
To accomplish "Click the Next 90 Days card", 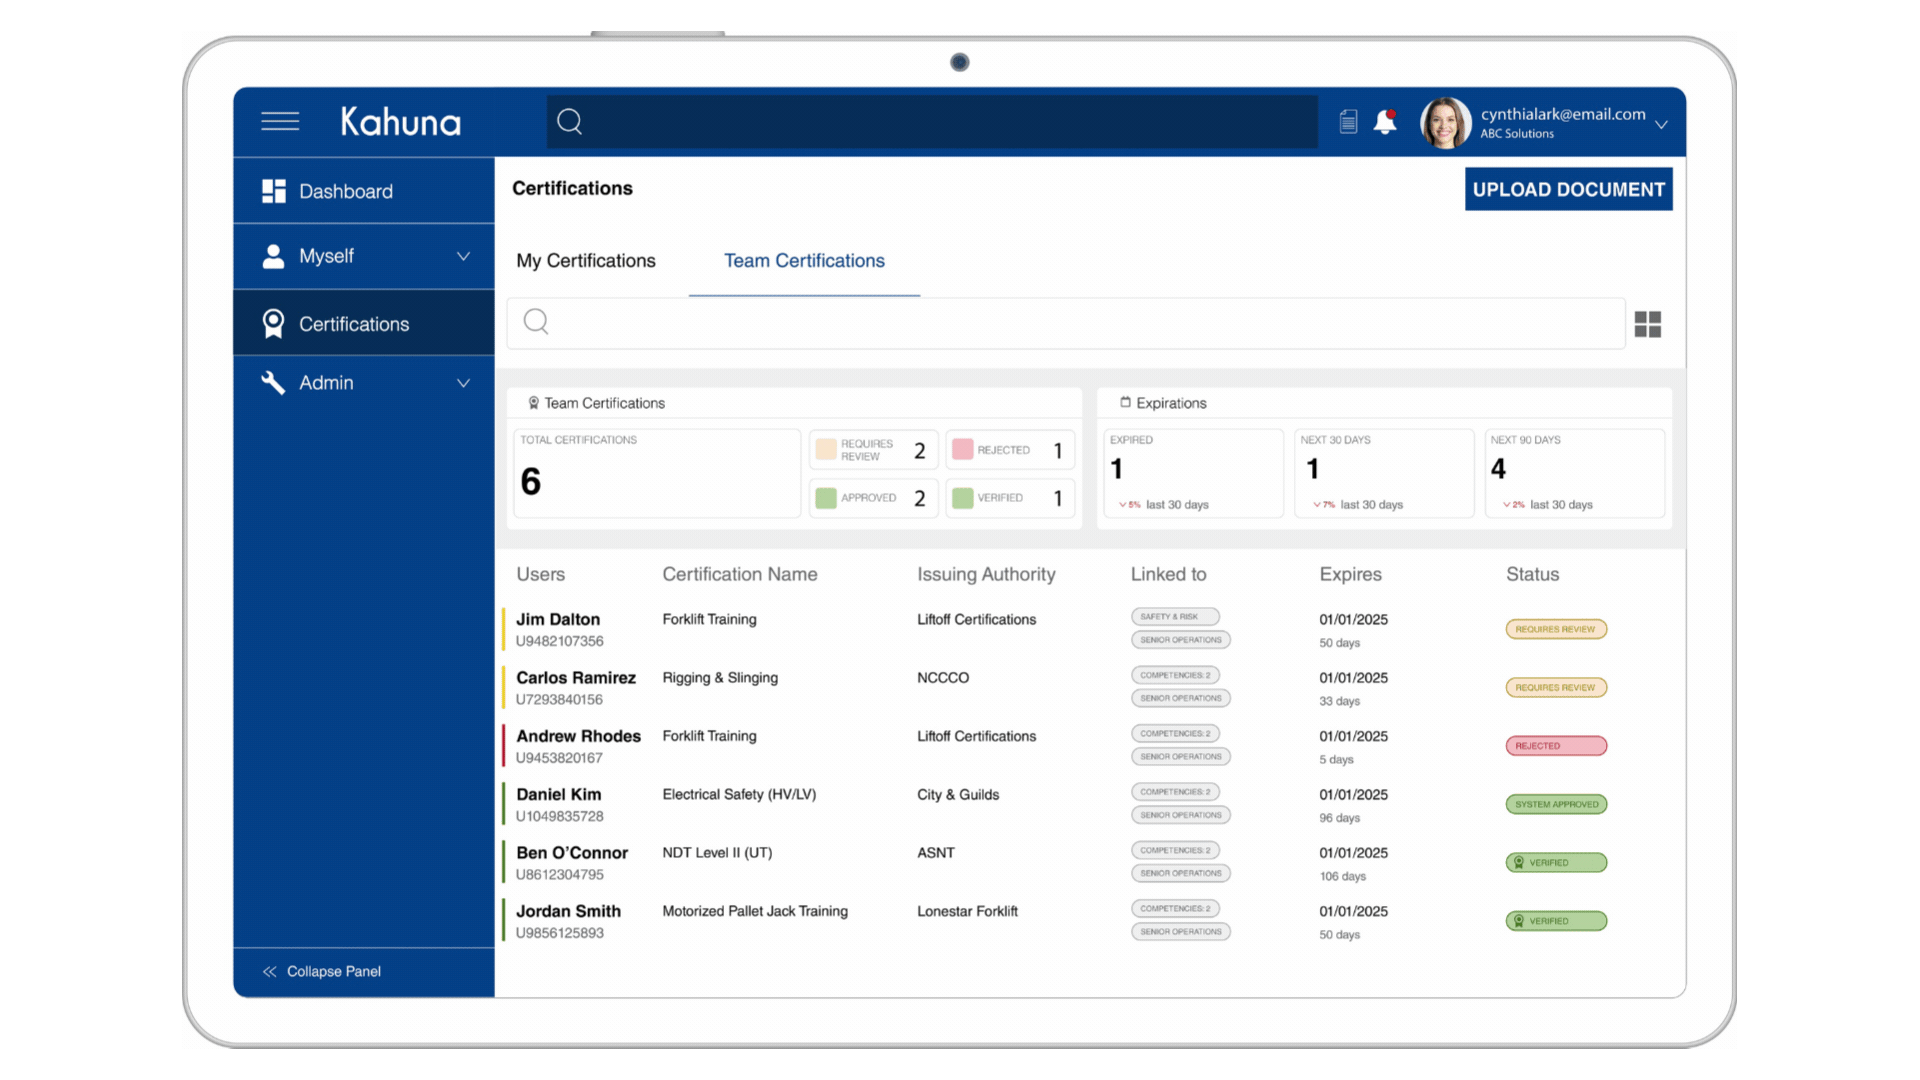I will click(1575, 473).
